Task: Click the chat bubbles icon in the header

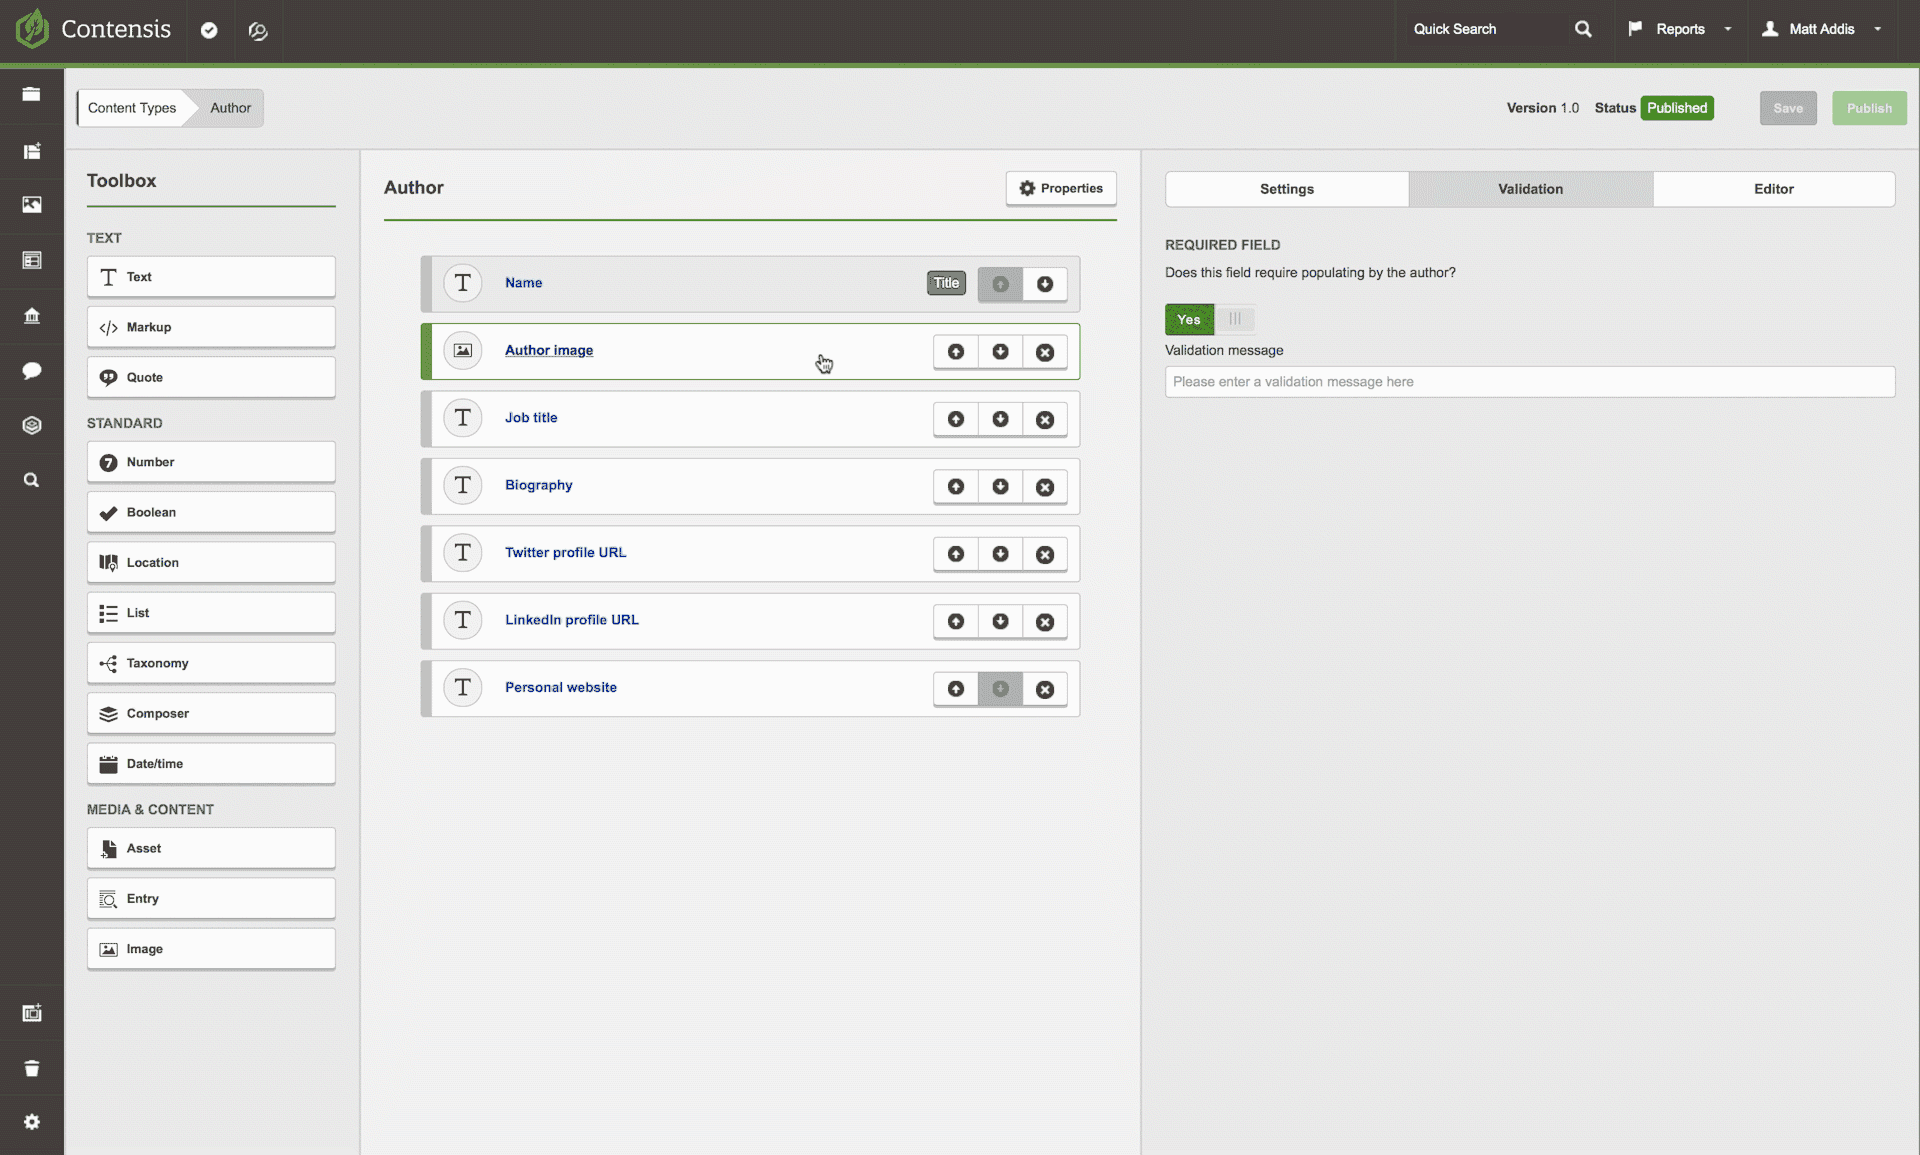Action: click(258, 31)
